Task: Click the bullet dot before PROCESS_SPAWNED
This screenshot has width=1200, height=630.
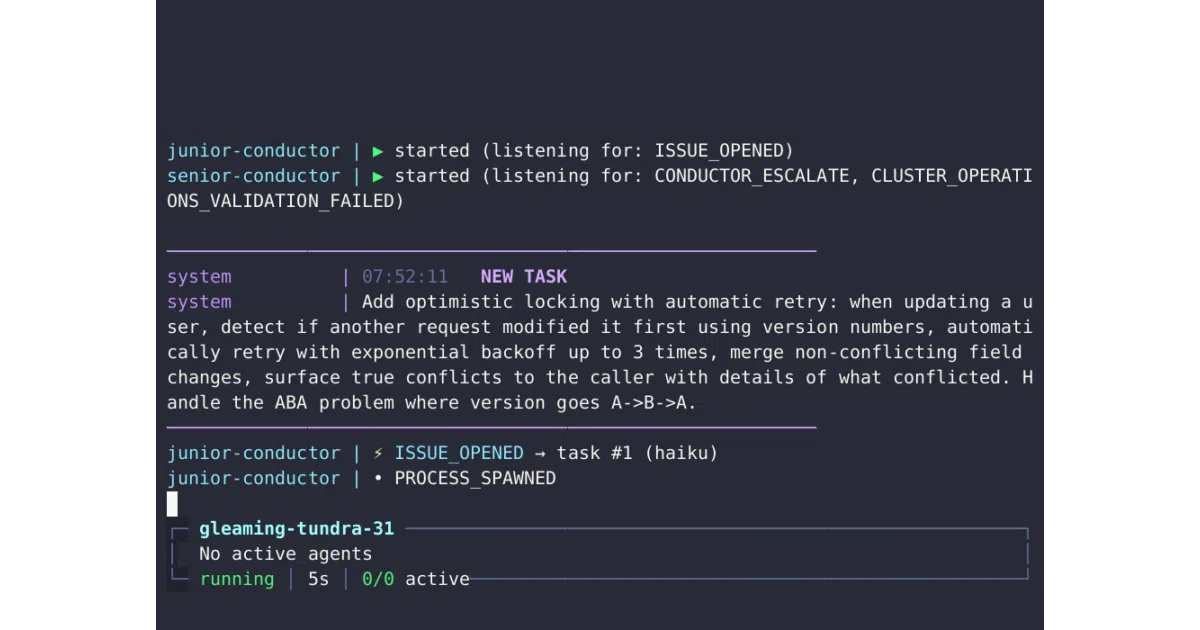Action: click(x=378, y=479)
